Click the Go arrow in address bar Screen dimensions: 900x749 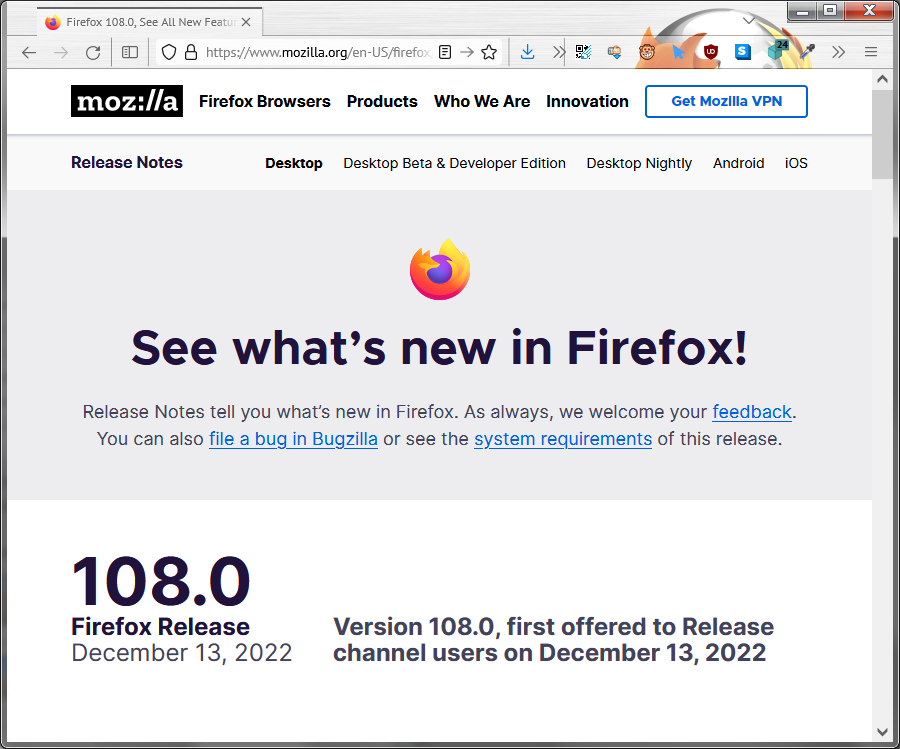(467, 52)
